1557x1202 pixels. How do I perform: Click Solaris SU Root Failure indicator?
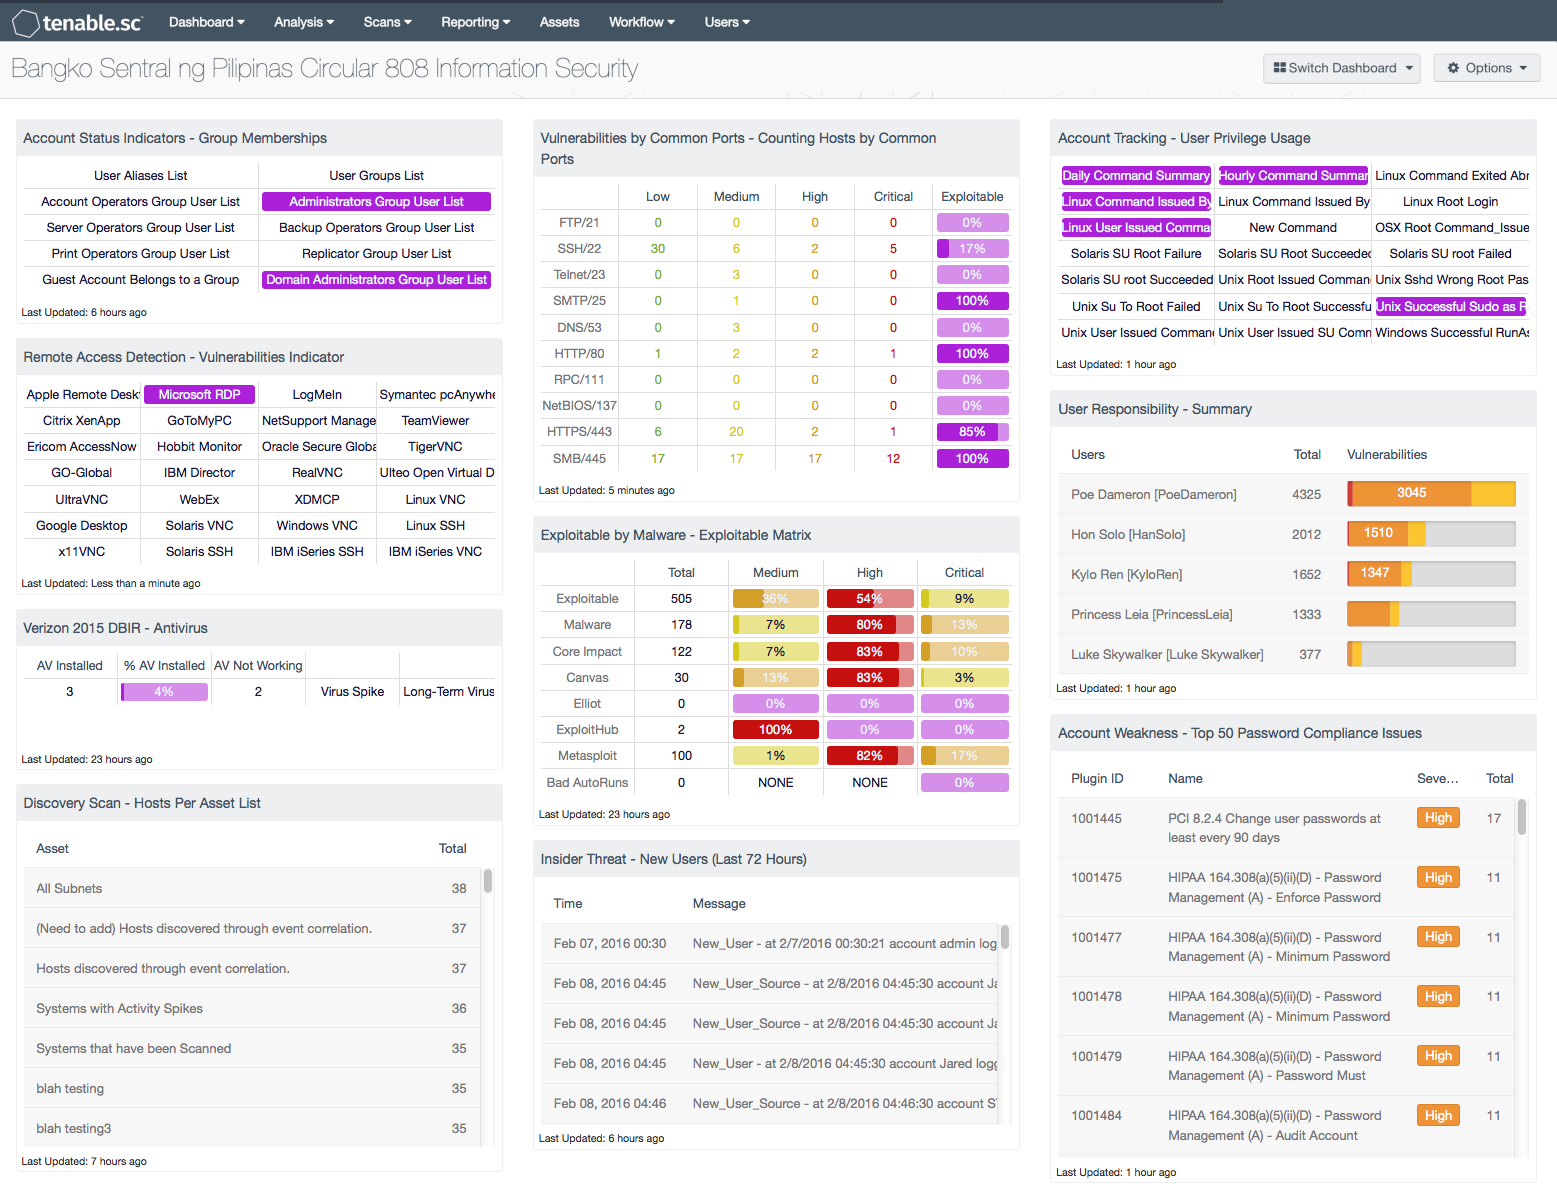point(1136,253)
